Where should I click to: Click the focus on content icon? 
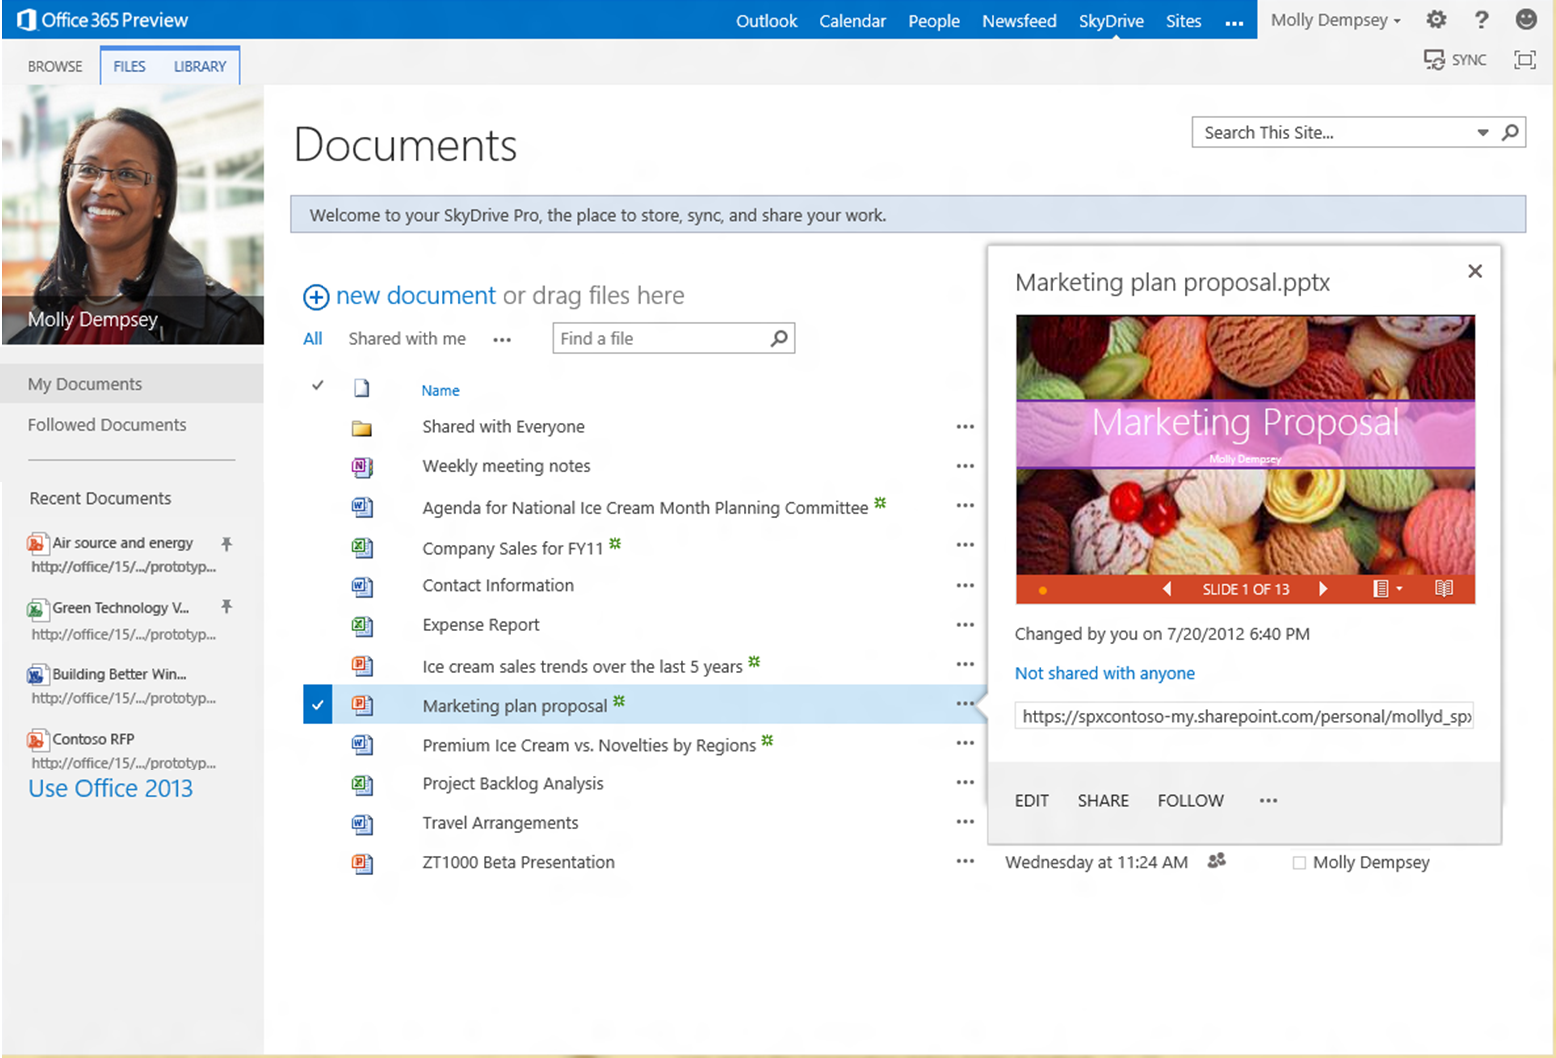pyautogui.click(x=1524, y=60)
